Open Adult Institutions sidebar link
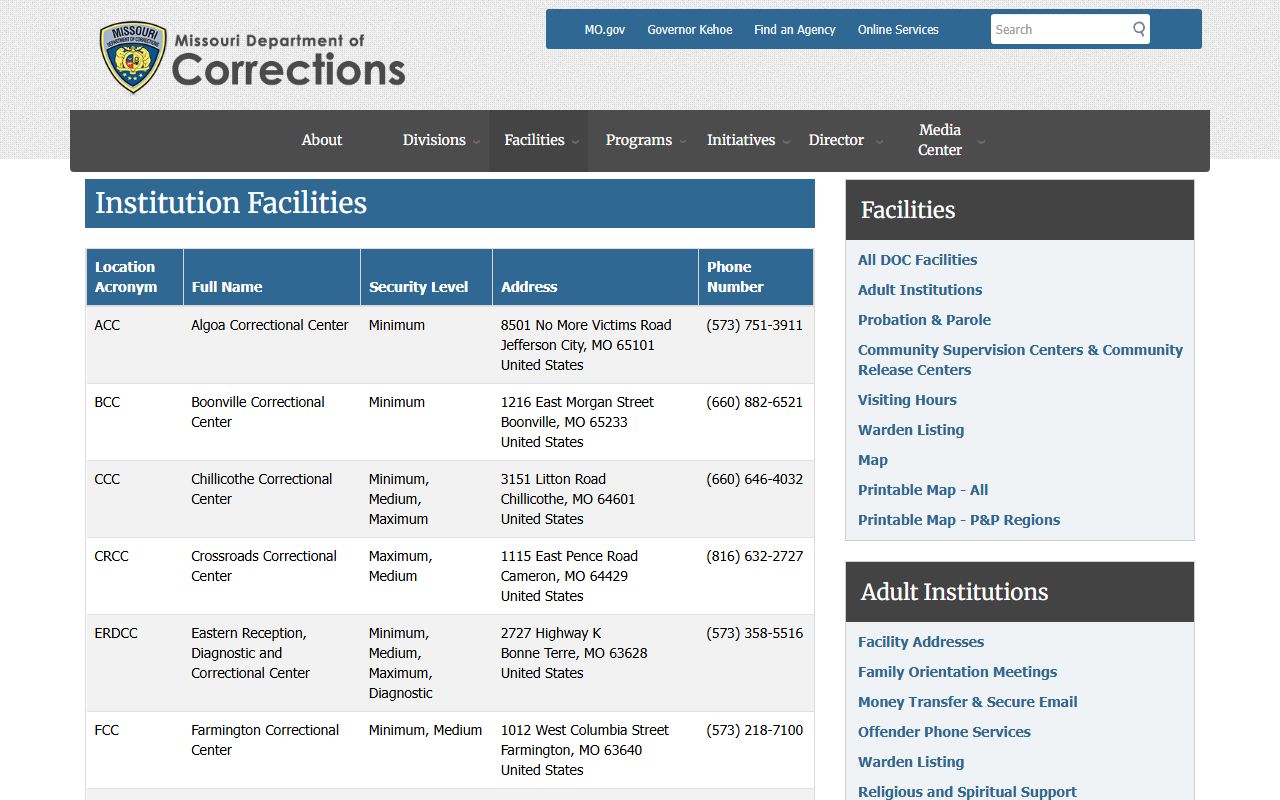Viewport: 1280px width, 800px height. tap(920, 290)
